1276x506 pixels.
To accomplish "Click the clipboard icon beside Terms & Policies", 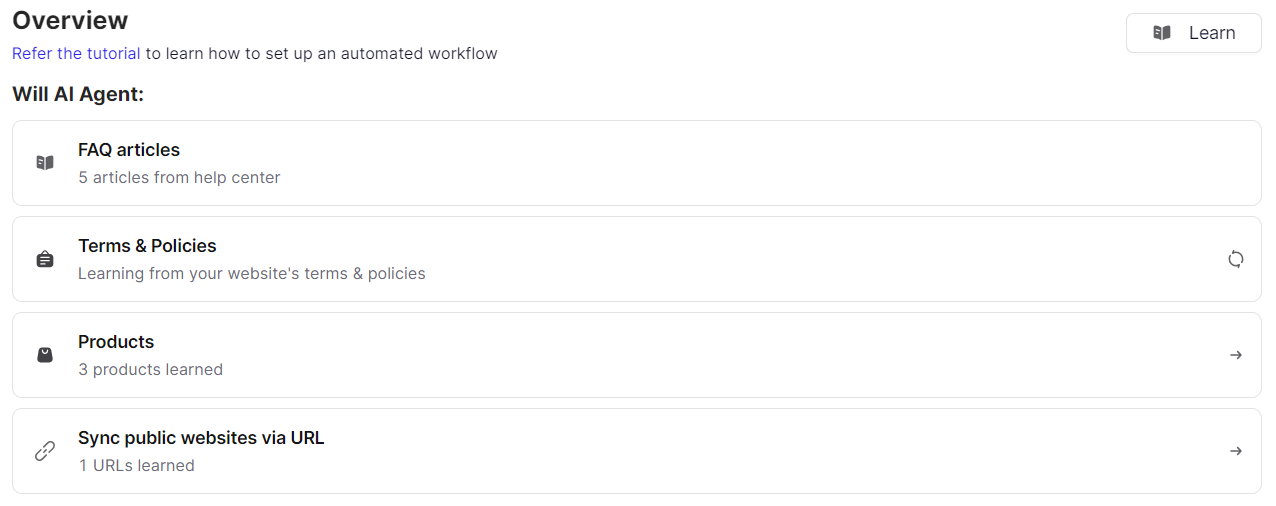I will [x=45, y=259].
